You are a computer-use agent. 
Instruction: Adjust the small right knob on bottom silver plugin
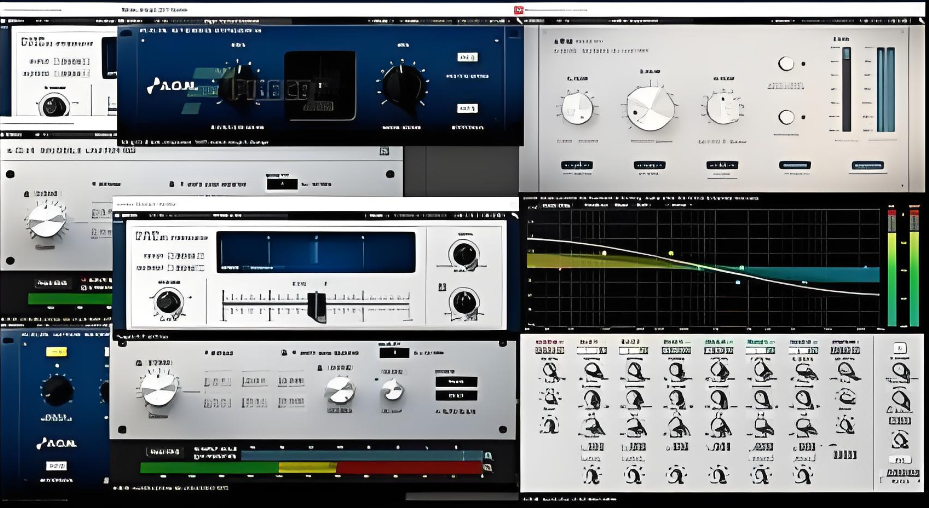392,389
